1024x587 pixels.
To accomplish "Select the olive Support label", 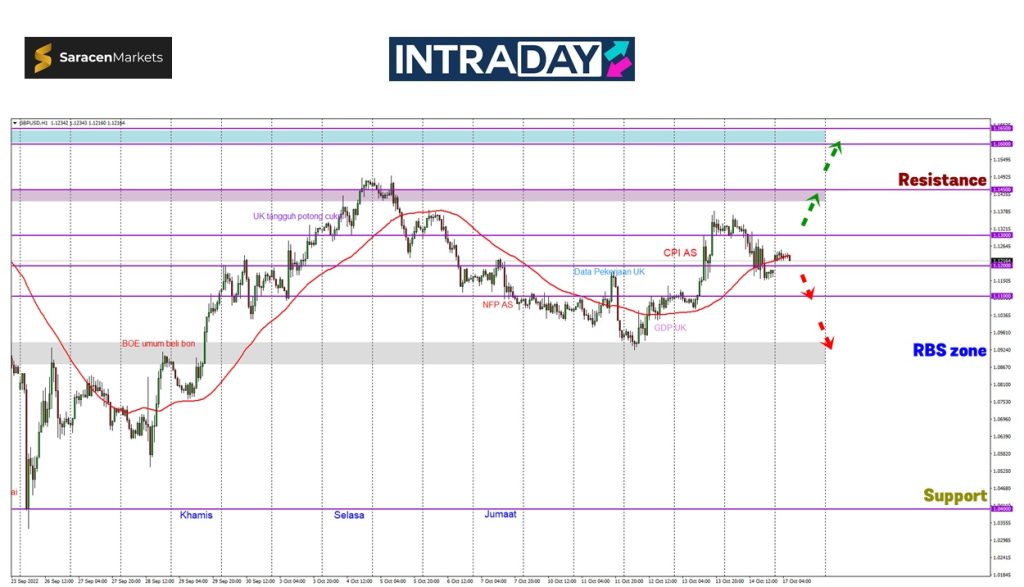I will 954,496.
